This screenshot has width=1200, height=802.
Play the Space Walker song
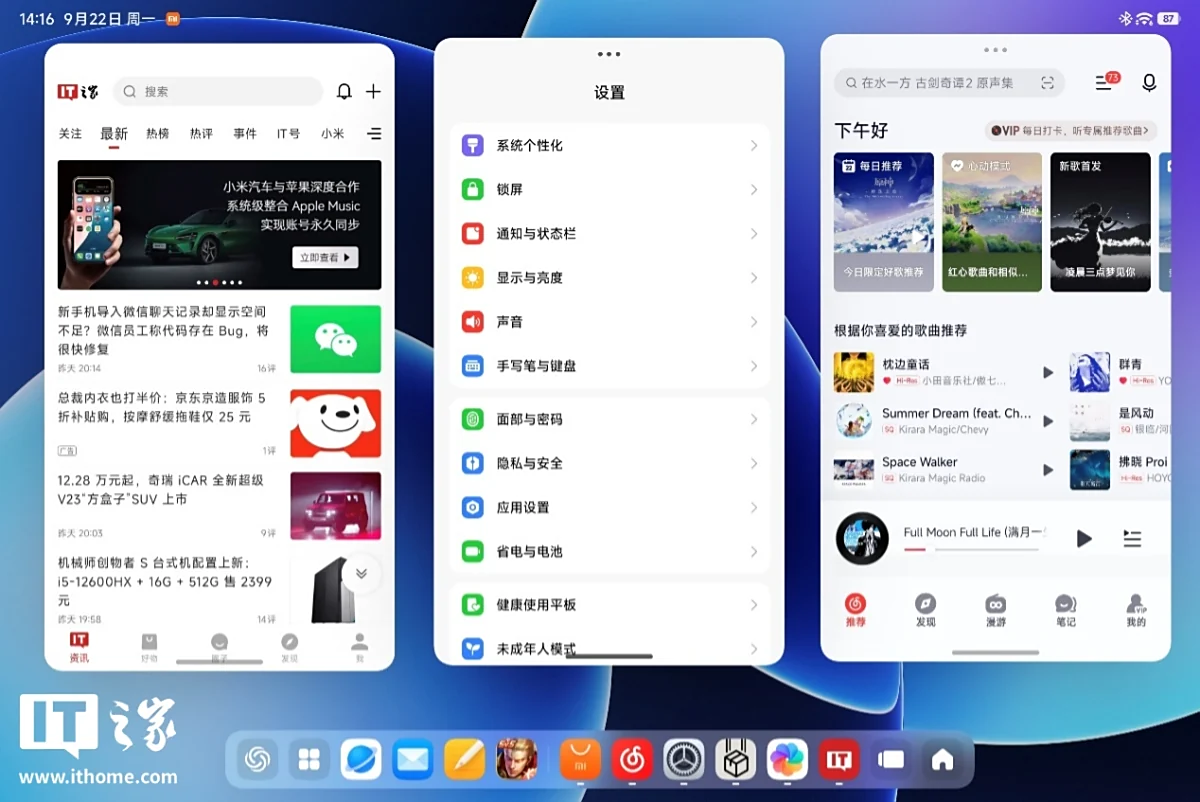(x=1048, y=470)
